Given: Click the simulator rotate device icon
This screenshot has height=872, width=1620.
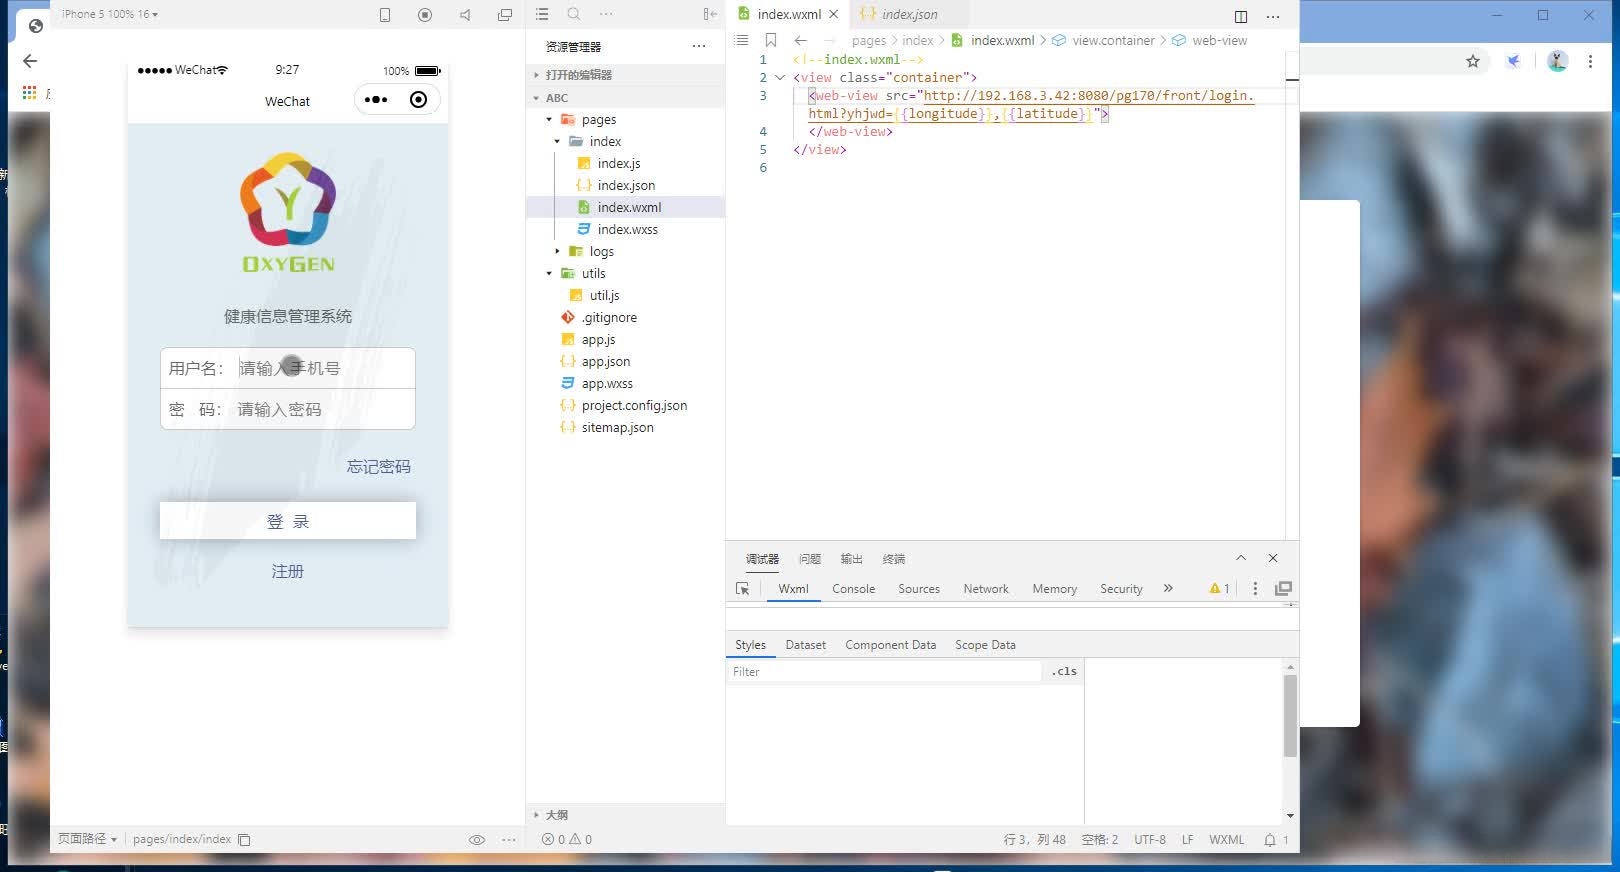Looking at the screenshot, I should point(385,15).
